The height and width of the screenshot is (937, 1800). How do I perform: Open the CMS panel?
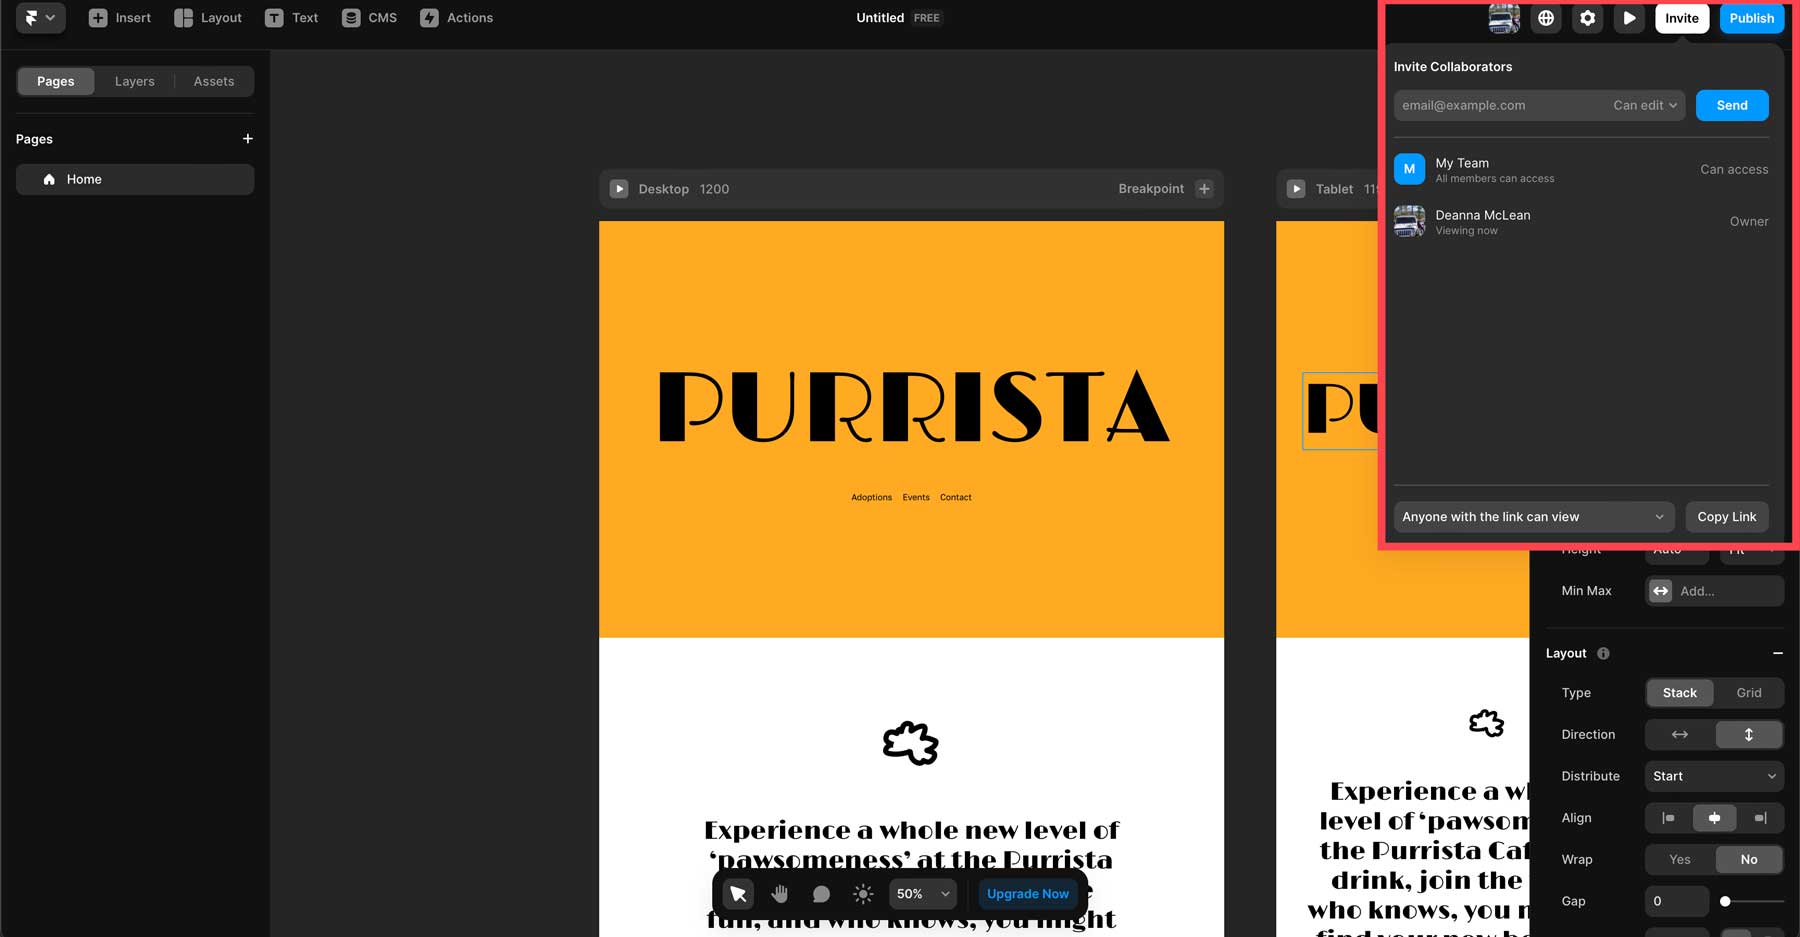pyautogui.click(x=369, y=17)
